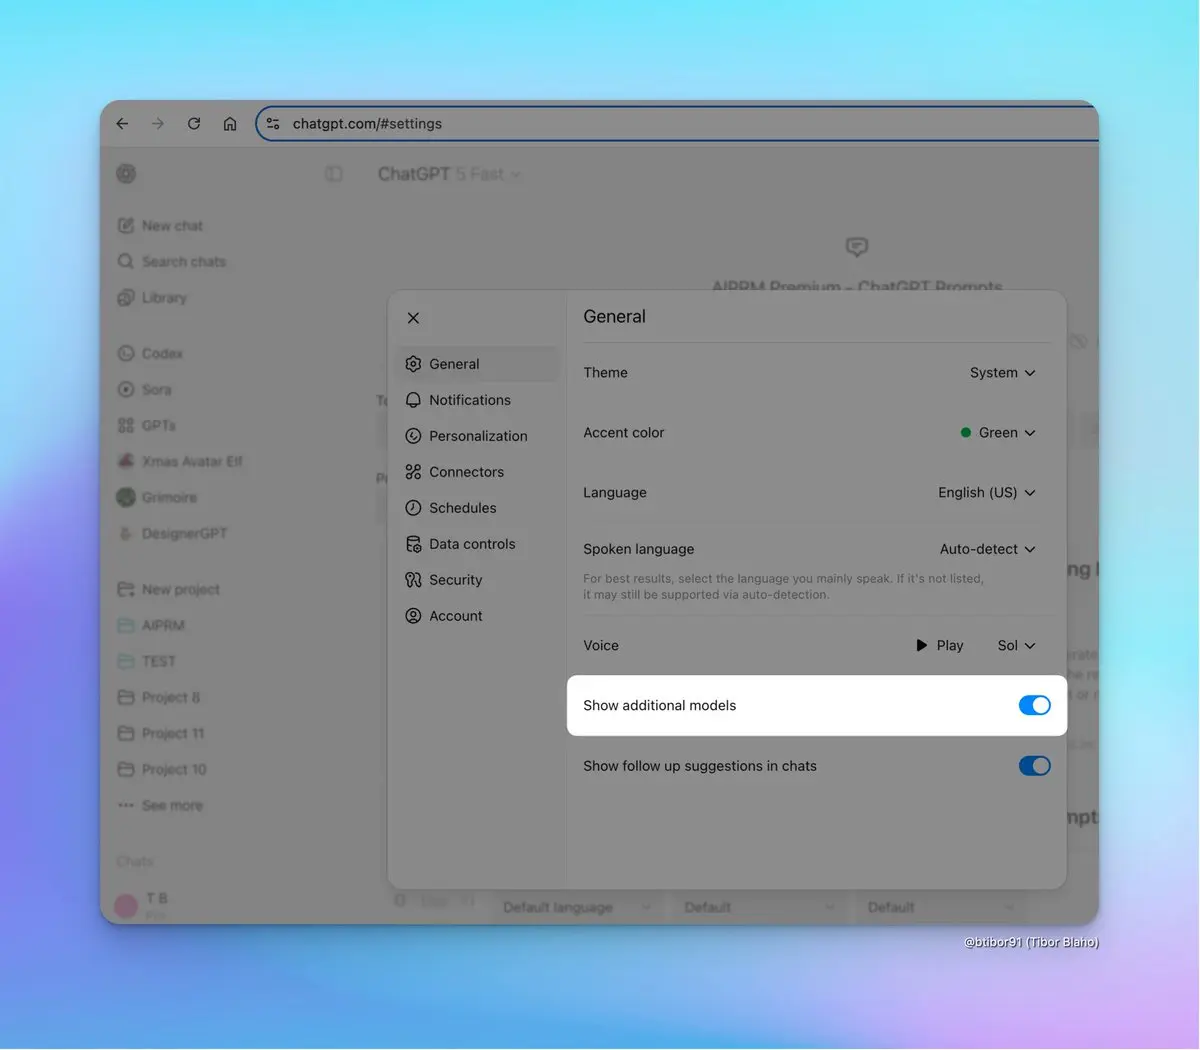The image size is (1200, 1050).
Task: Open the Data controls settings tab
Action: point(479,544)
